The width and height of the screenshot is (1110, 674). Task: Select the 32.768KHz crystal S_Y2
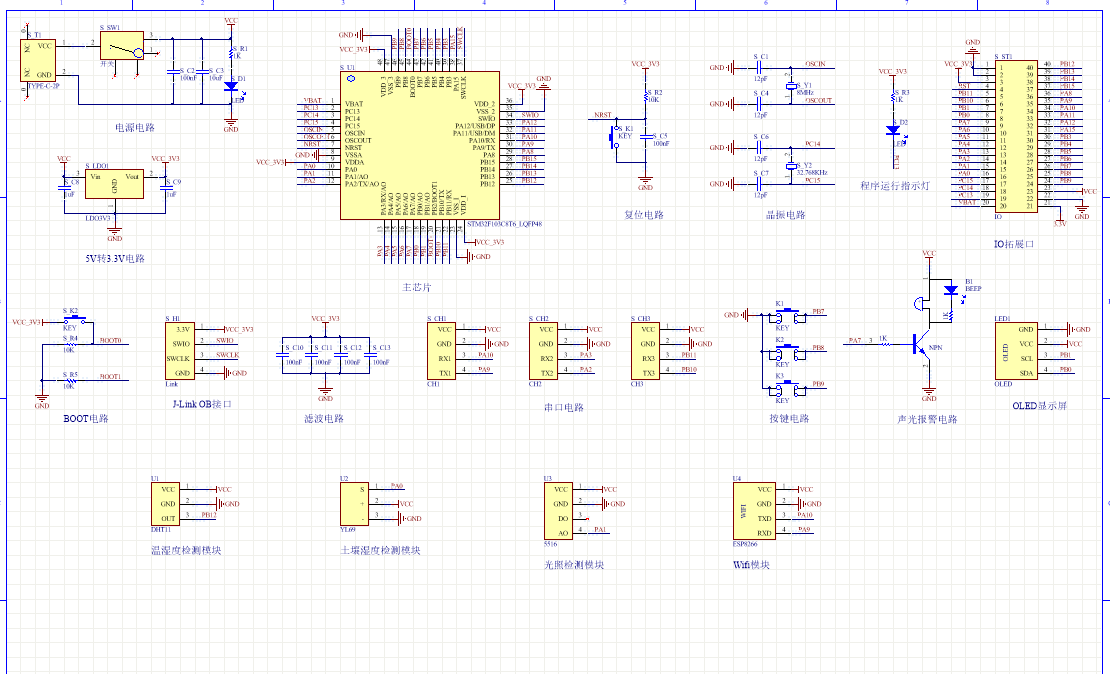click(x=789, y=166)
